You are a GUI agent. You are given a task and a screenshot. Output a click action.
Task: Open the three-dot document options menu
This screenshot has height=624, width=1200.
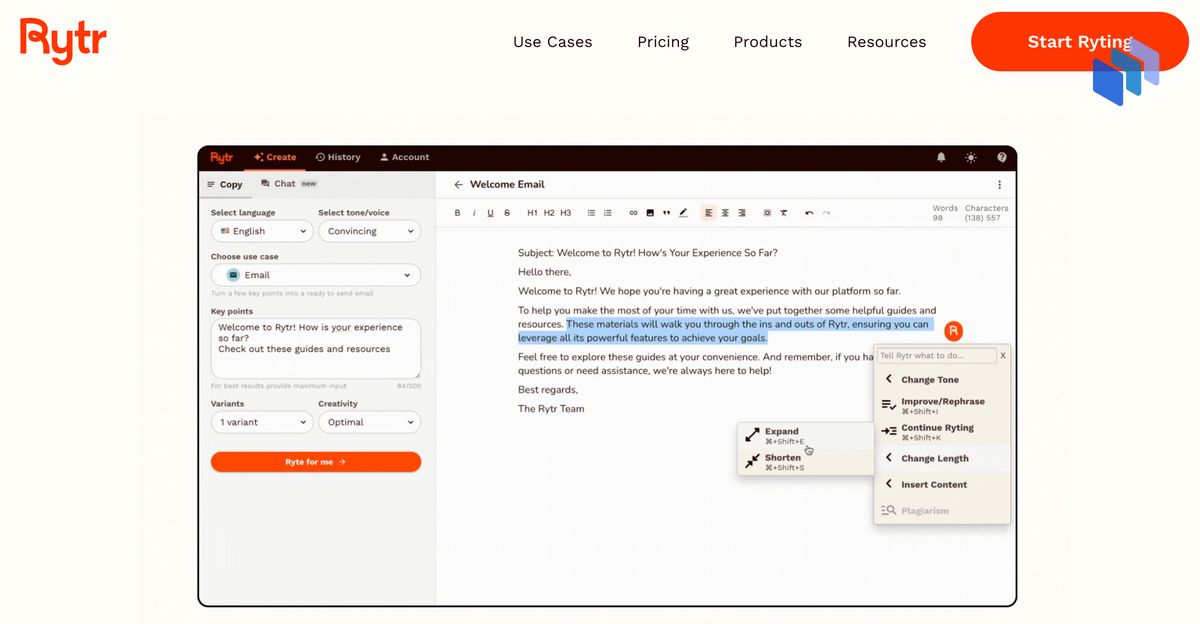[999, 185]
